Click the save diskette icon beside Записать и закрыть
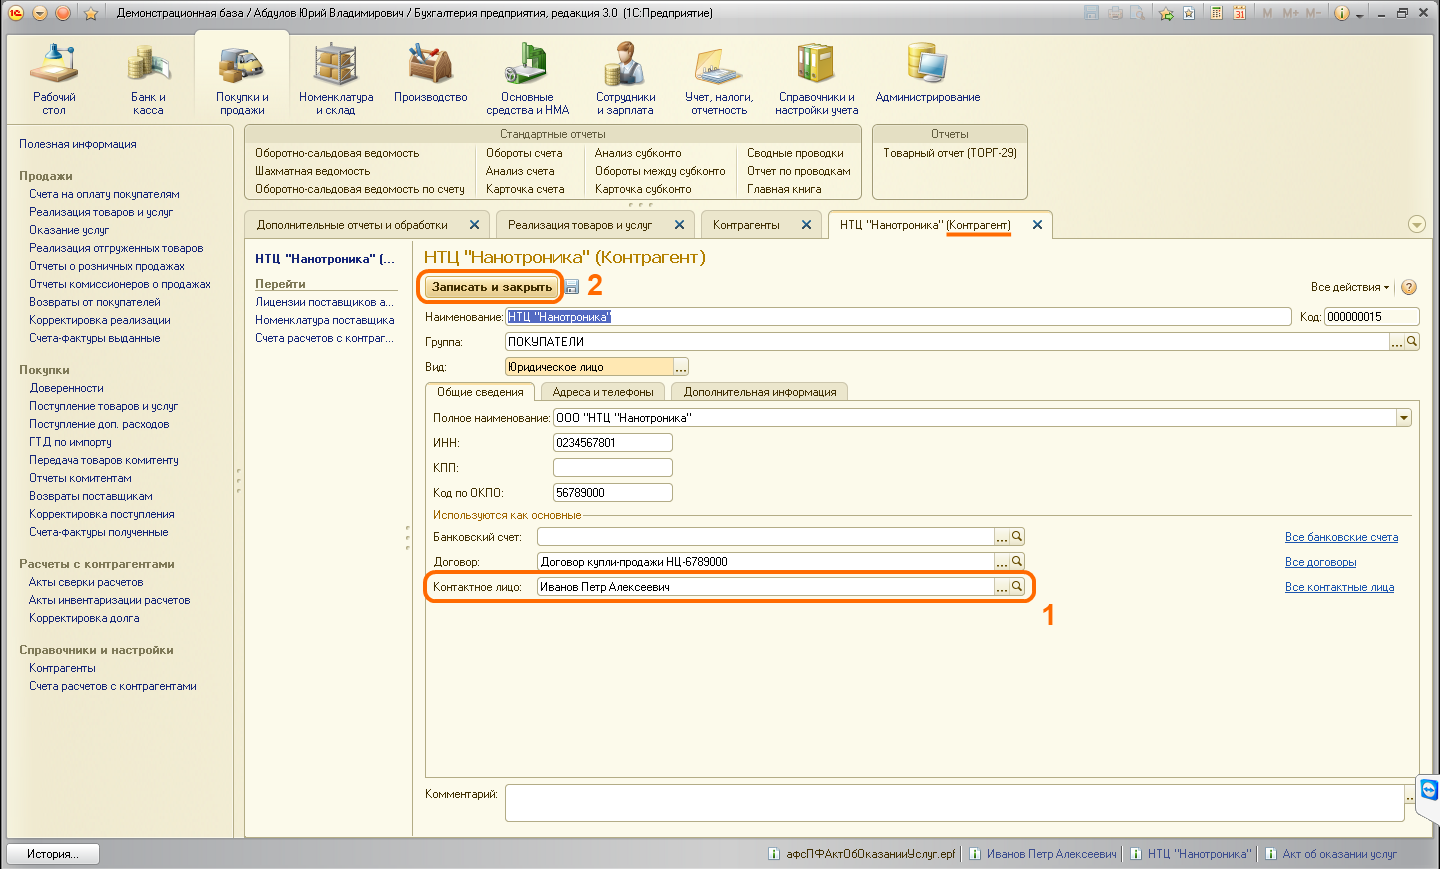The image size is (1440, 869). [572, 287]
